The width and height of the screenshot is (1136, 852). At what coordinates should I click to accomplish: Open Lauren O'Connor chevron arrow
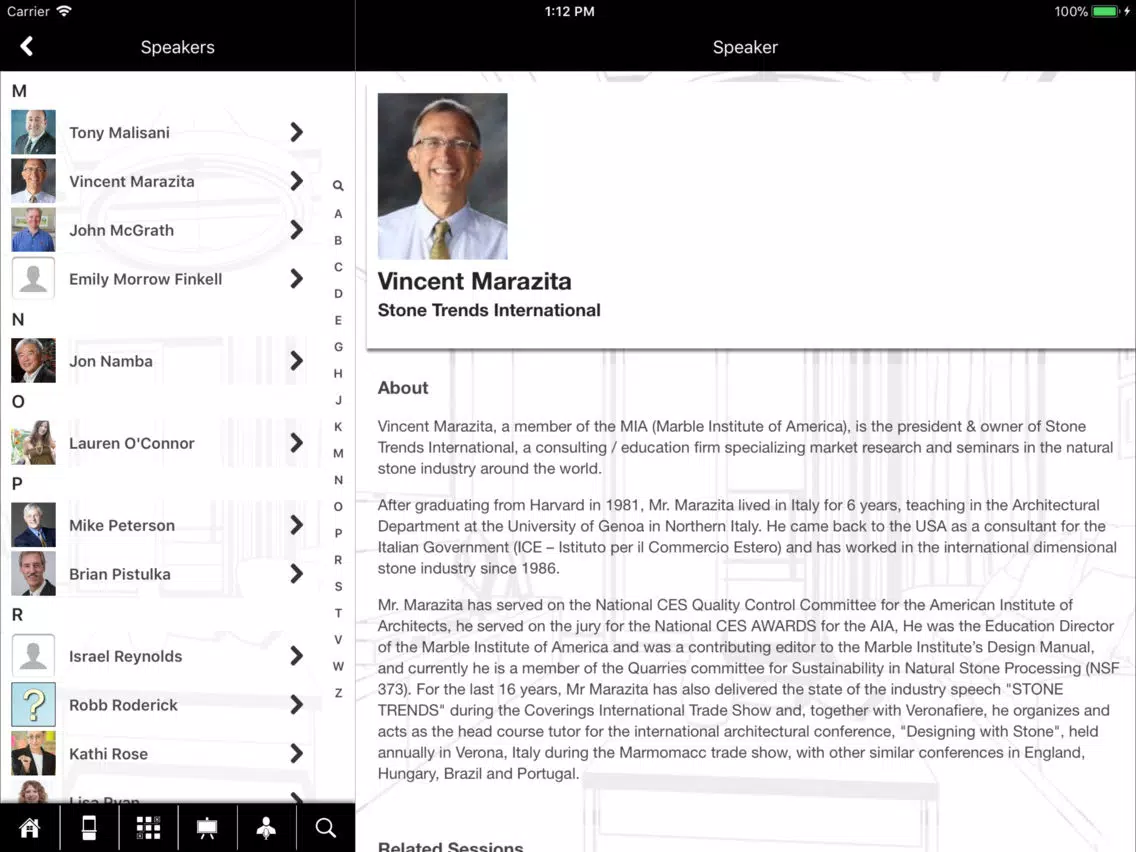coord(296,443)
